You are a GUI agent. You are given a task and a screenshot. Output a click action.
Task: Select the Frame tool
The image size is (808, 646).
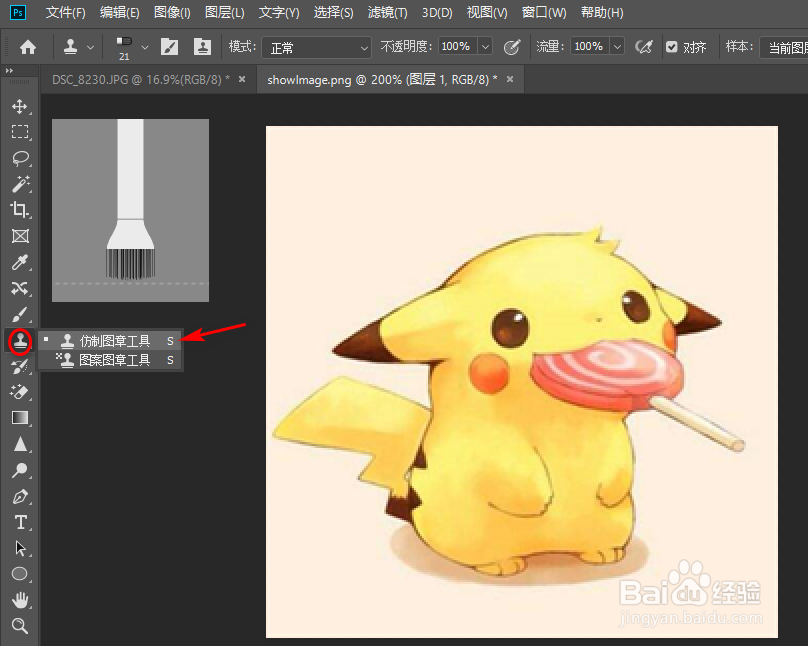tap(20, 236)
